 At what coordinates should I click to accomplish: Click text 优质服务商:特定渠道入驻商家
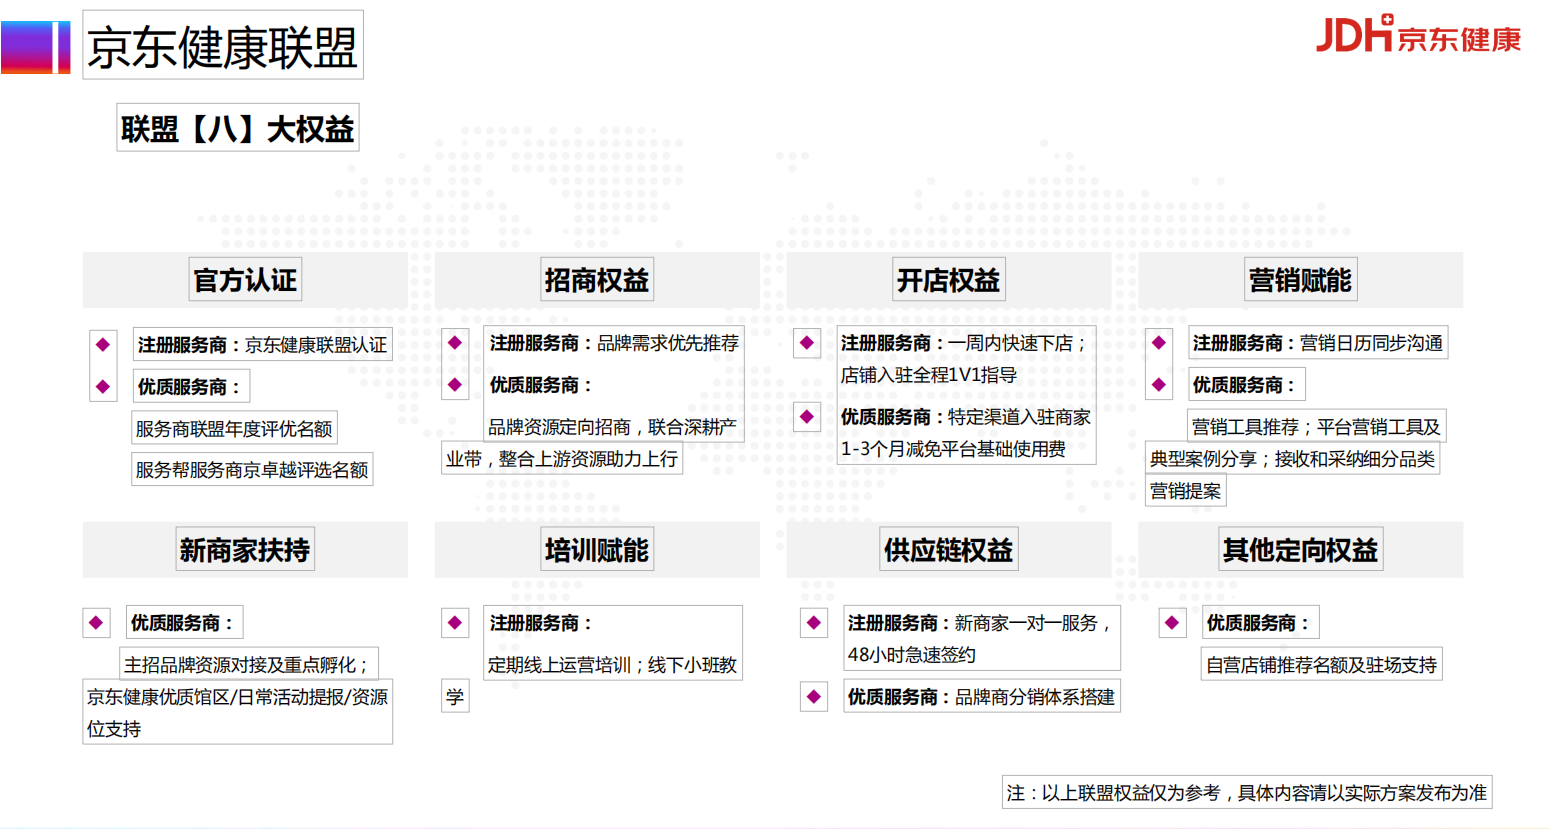966,417
